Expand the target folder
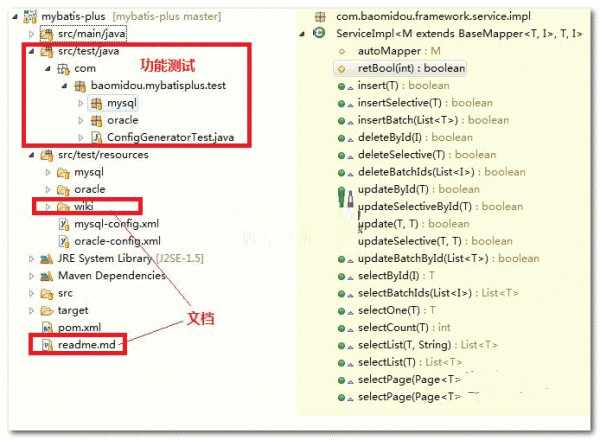The width and height of the screenshot is (600, 440). (31, 310)
